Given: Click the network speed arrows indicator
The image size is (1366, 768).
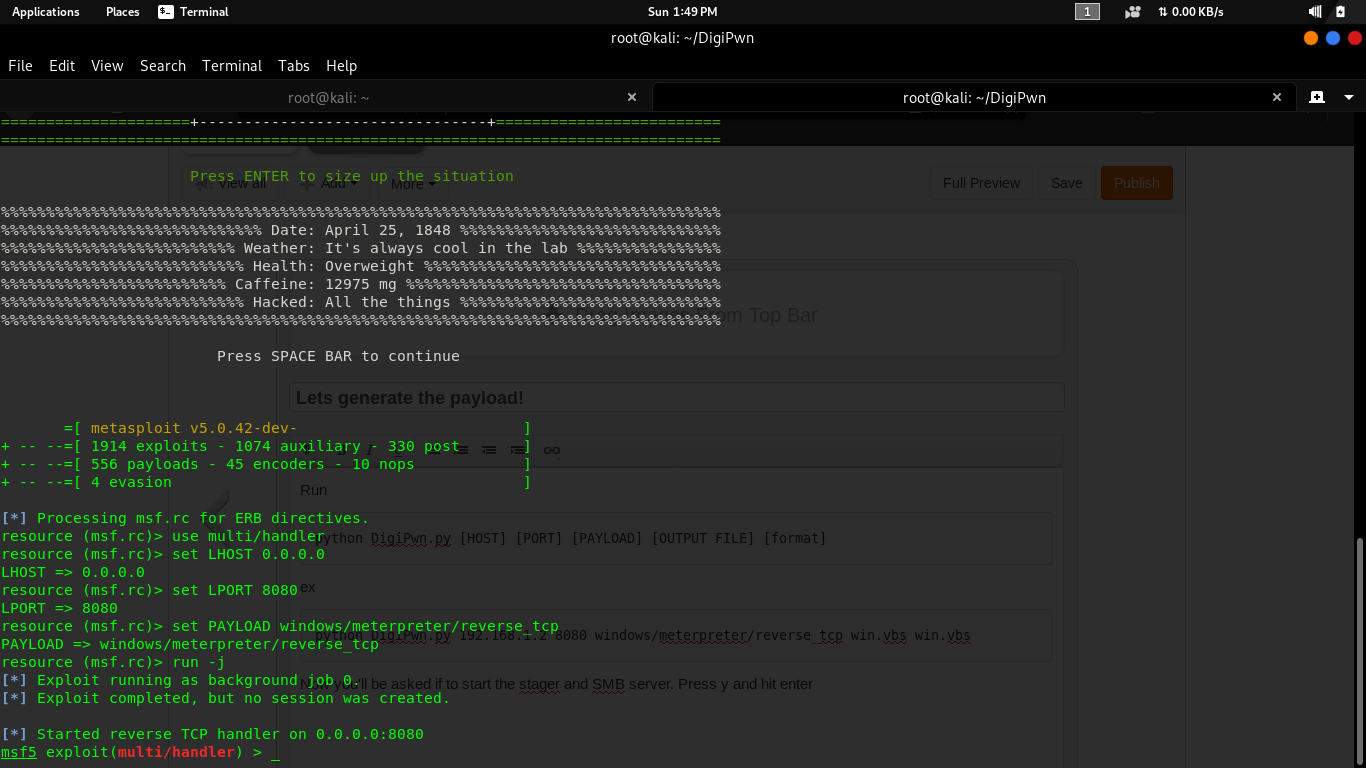Looking at the screenshot, I should [1190, 12].
